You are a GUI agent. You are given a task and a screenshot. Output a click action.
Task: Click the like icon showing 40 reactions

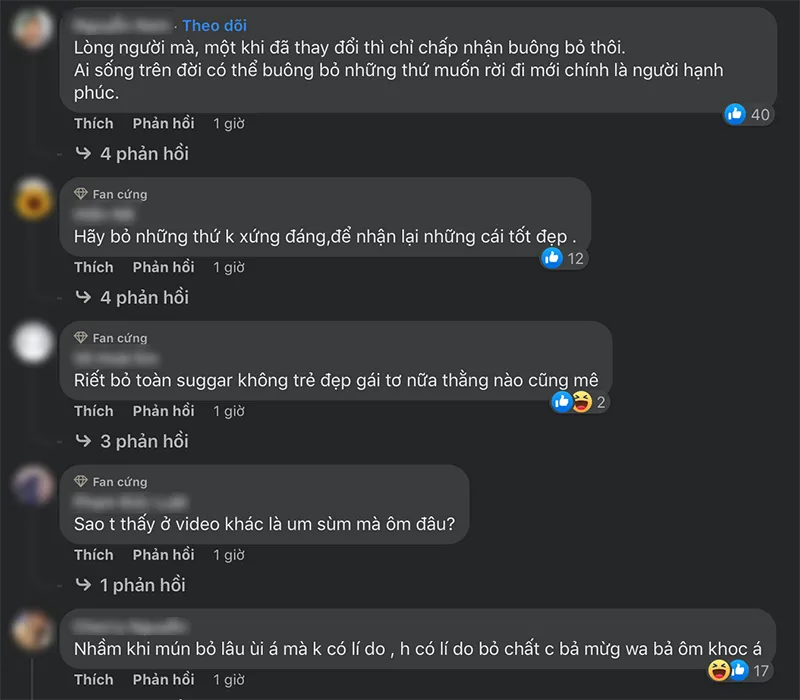coord(736,114)
